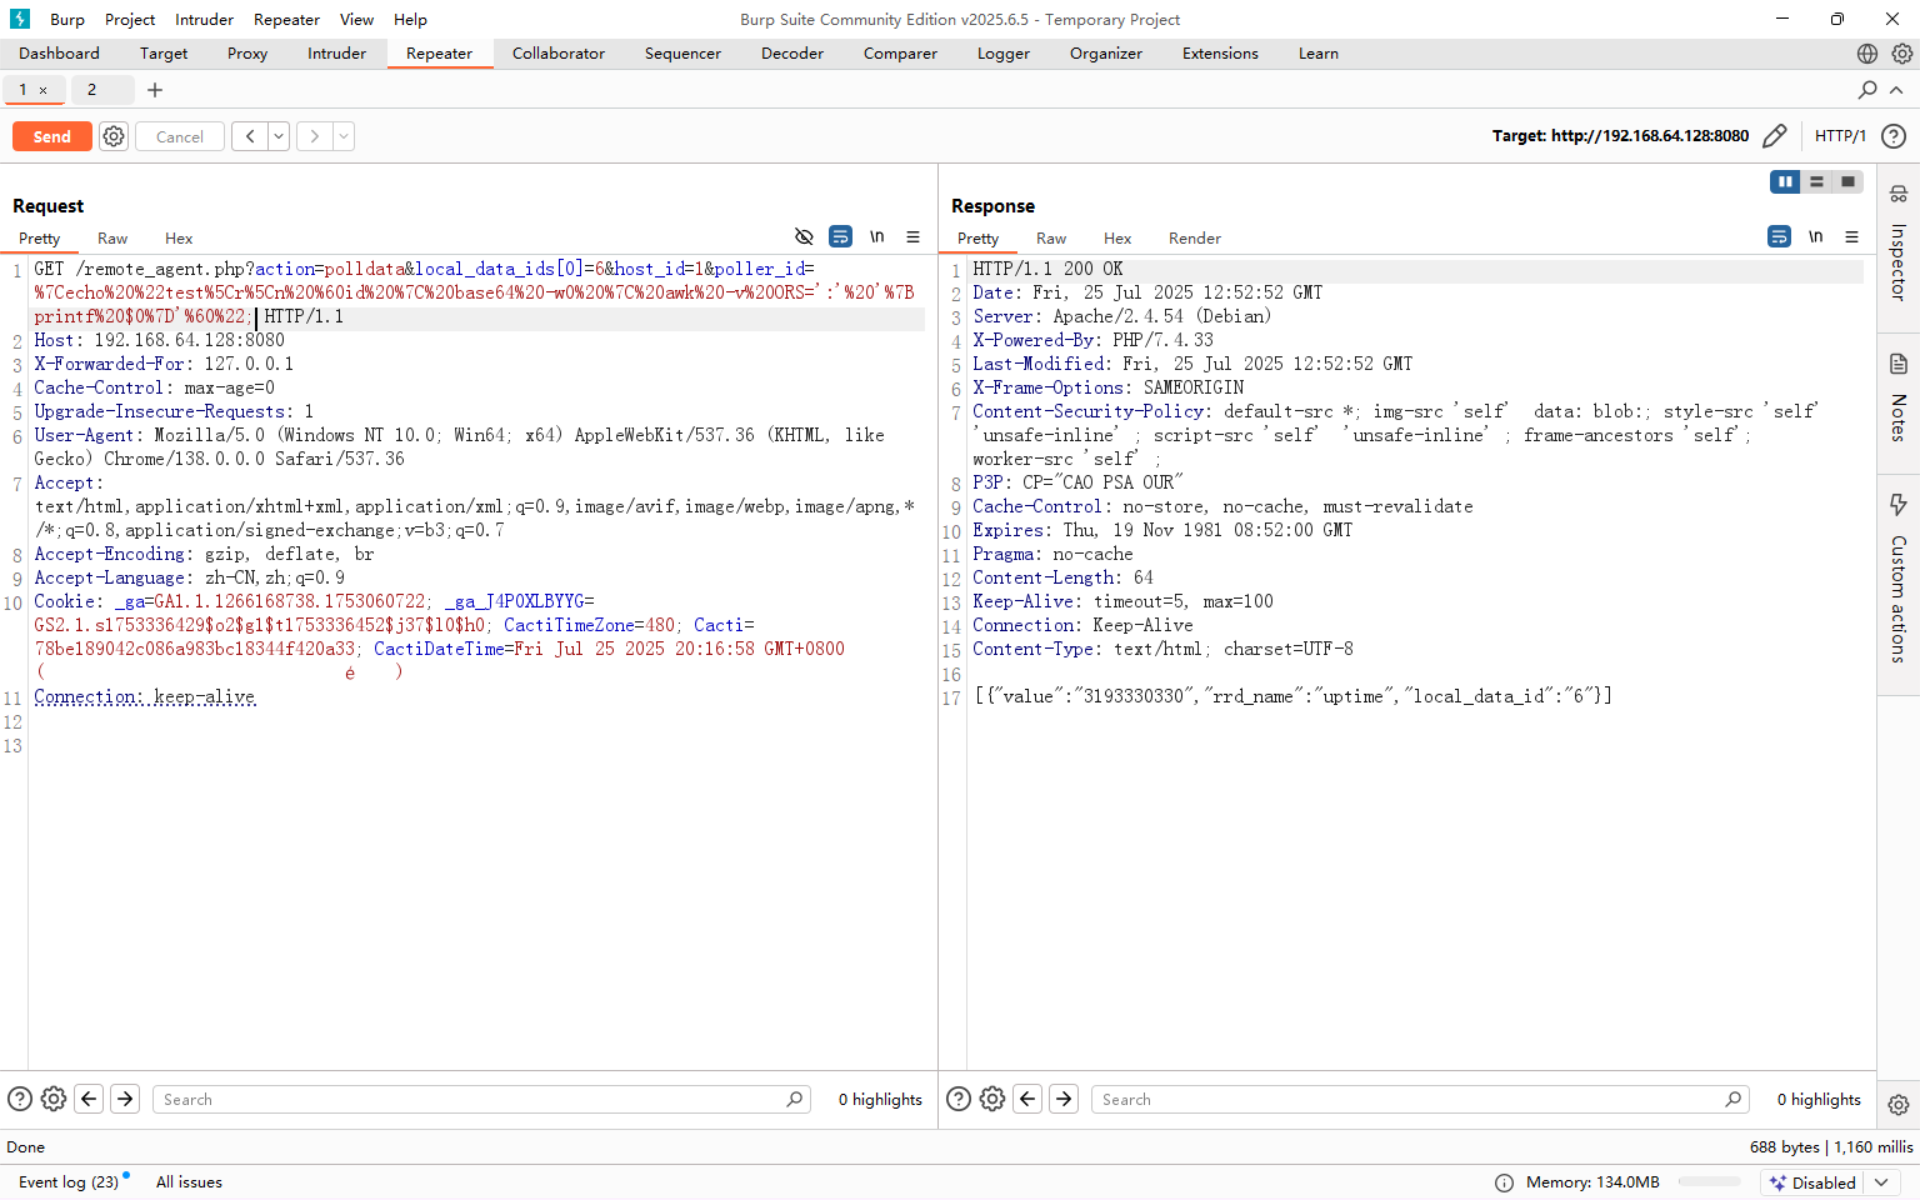Switch to Response Raw view
Image resolution: width=1920 pixels, height=1200 pixels.
(x=1051, y=238)
